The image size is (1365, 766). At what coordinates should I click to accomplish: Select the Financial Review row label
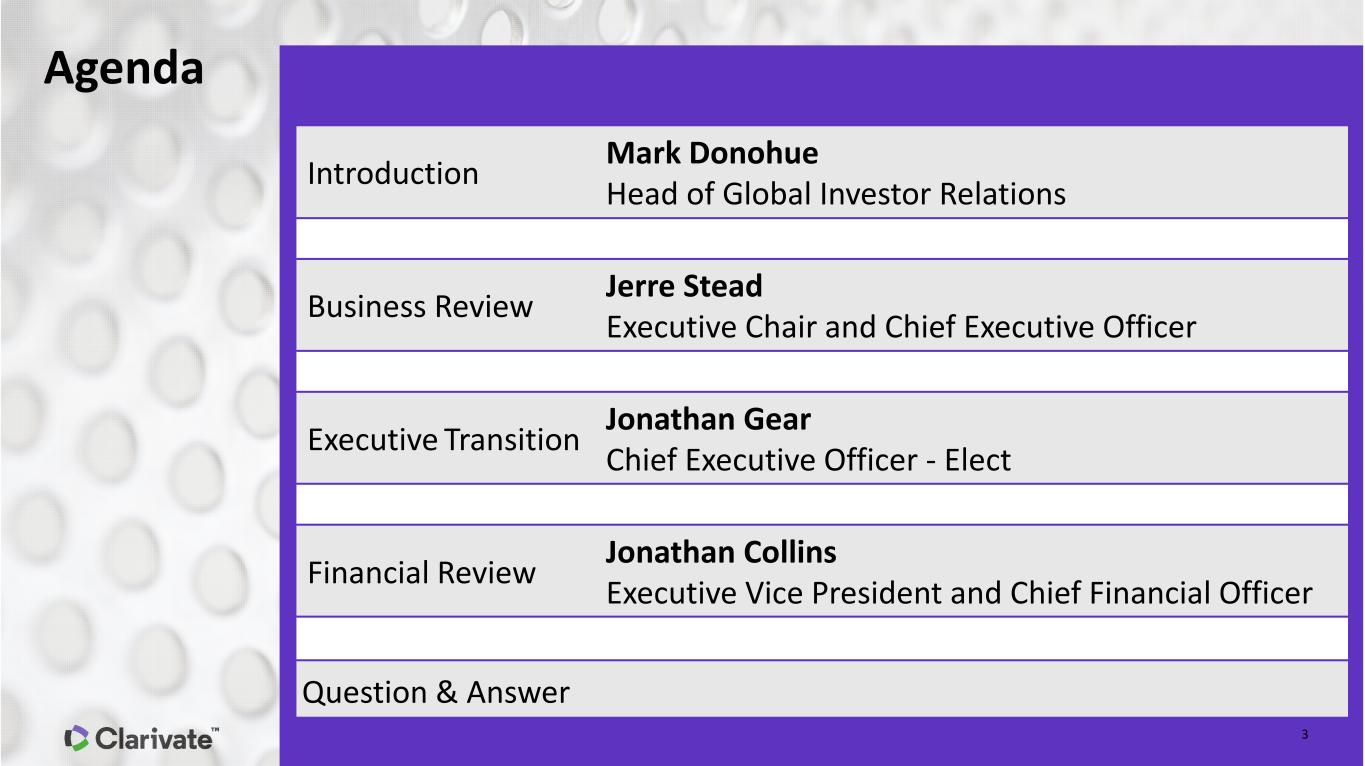pos(421,573)
